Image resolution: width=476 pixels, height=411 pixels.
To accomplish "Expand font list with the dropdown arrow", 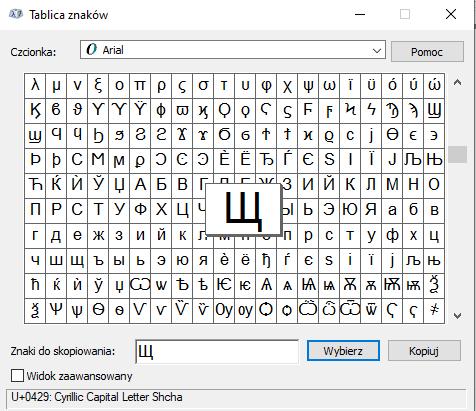I will point(377,51).
